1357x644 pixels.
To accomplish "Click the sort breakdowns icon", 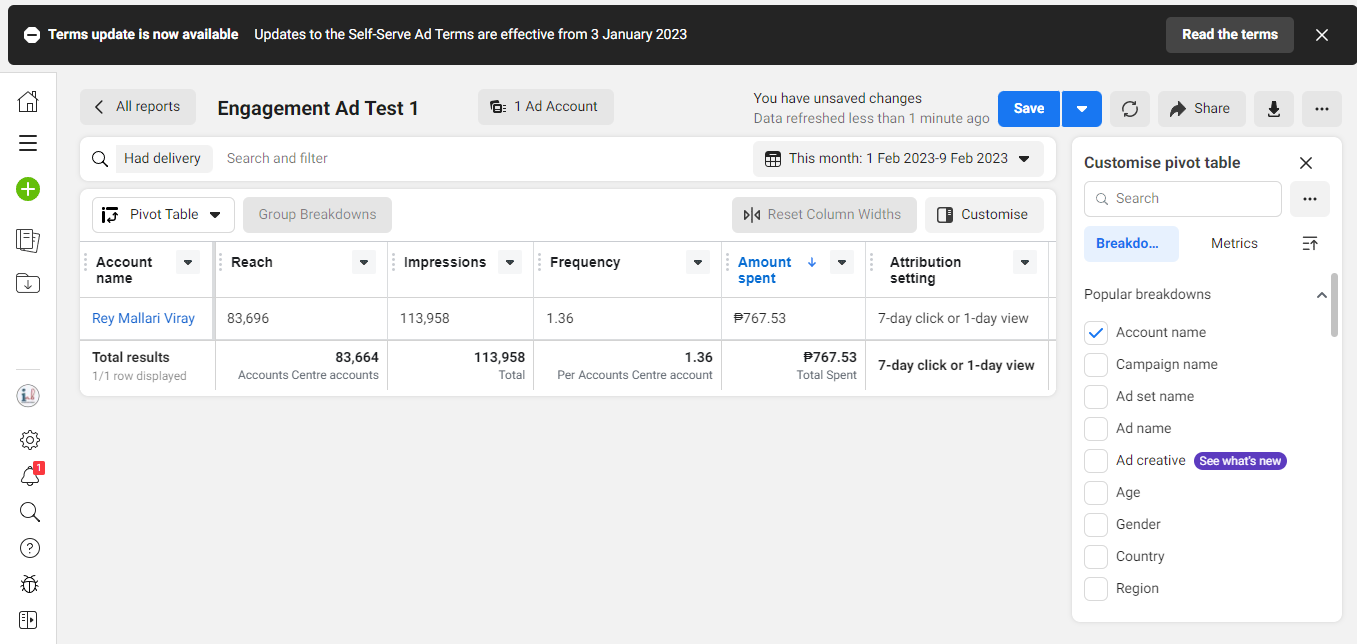I will point(1310,243).
